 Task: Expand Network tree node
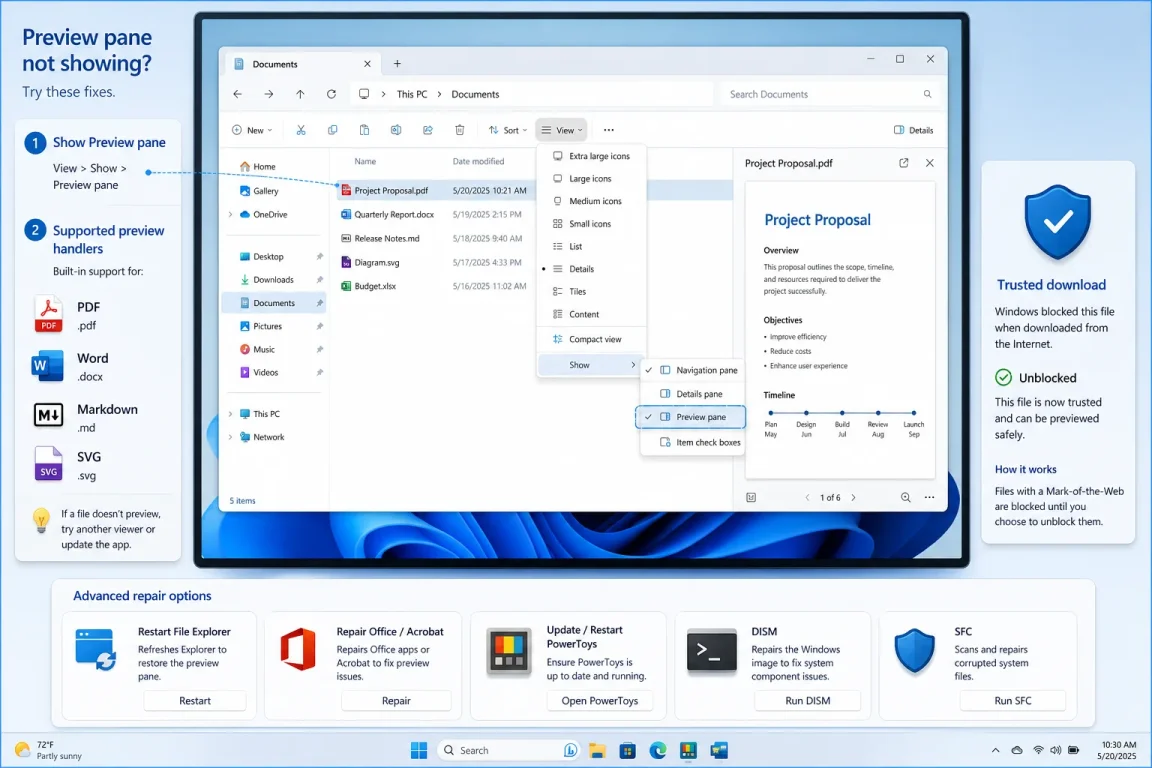point(231,437)
